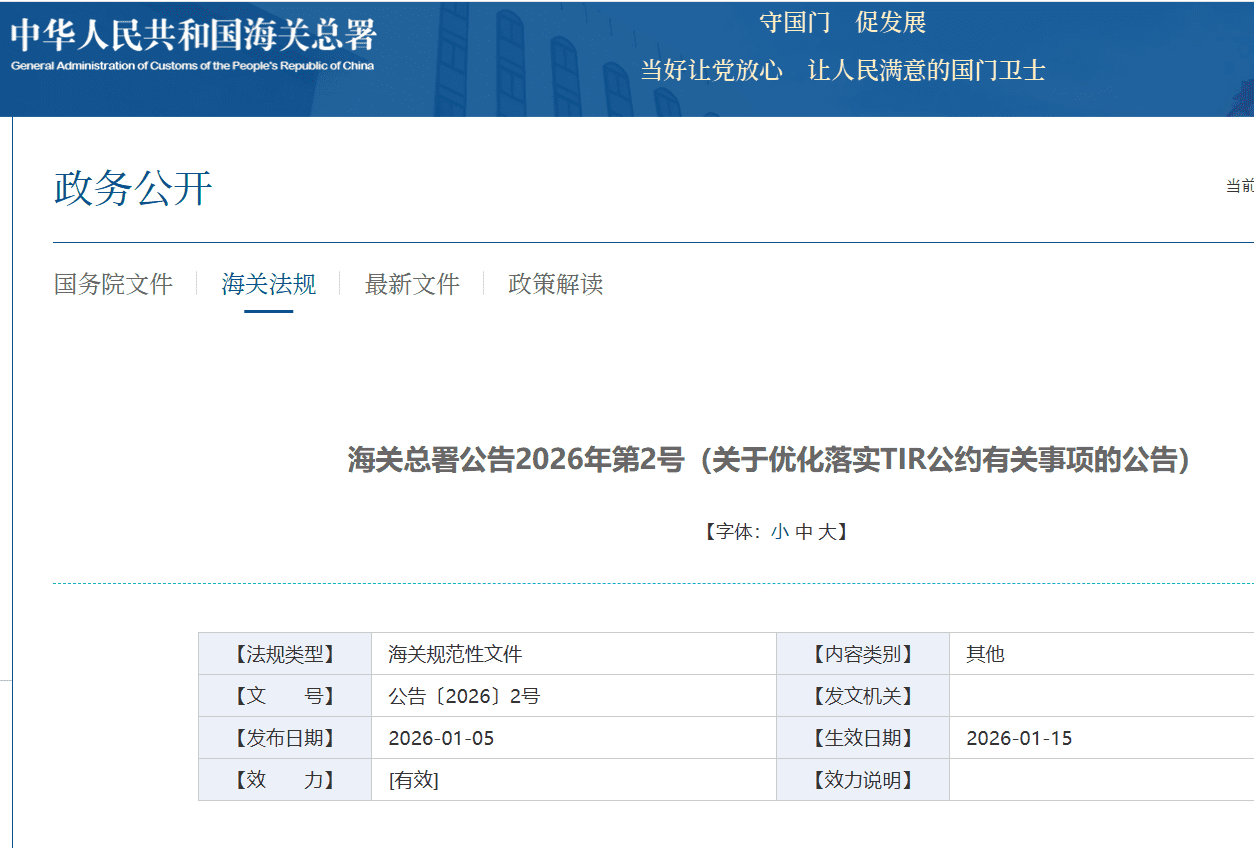Click the 当前 breadcrumb label
This screenshot has width=1254, height=848.
tap(1238, 184)
